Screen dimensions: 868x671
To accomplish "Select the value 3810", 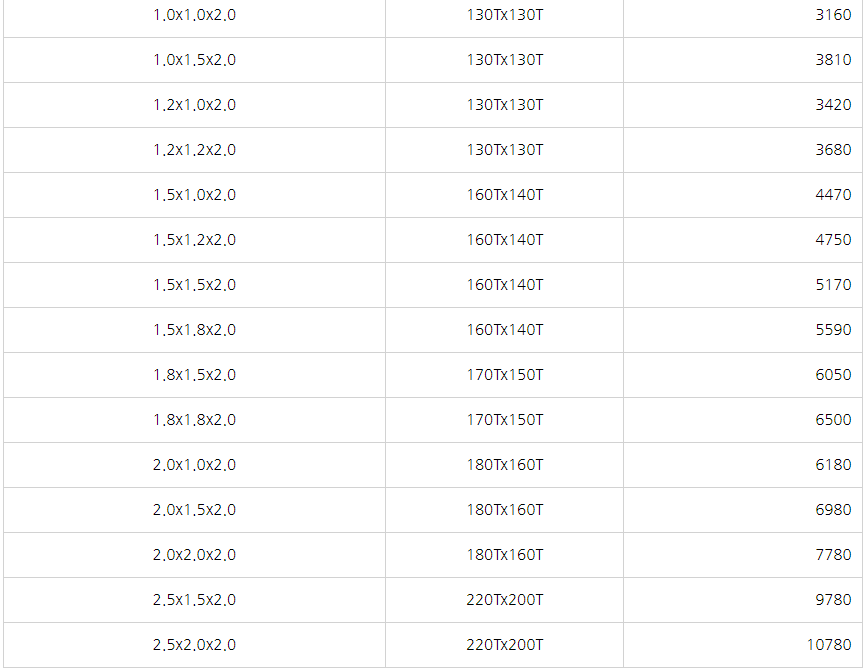I will (x=833, y=60).
